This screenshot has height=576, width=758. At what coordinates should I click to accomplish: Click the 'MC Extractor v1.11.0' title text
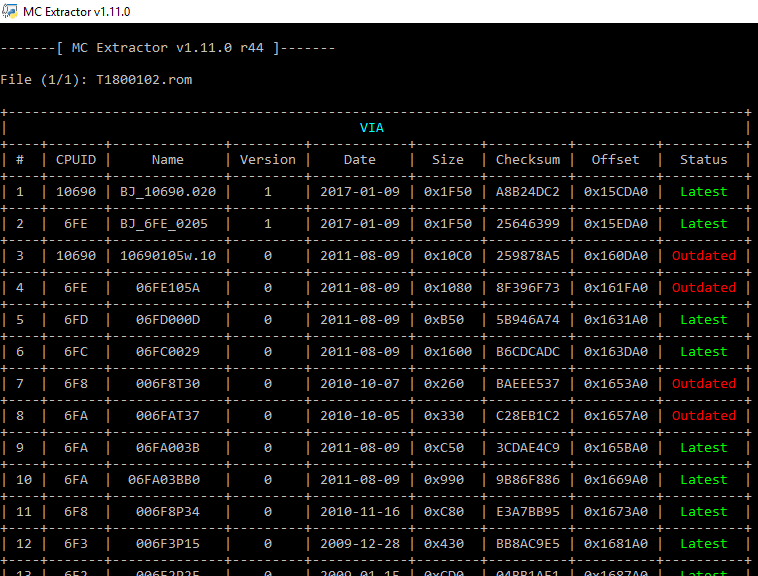76,12
